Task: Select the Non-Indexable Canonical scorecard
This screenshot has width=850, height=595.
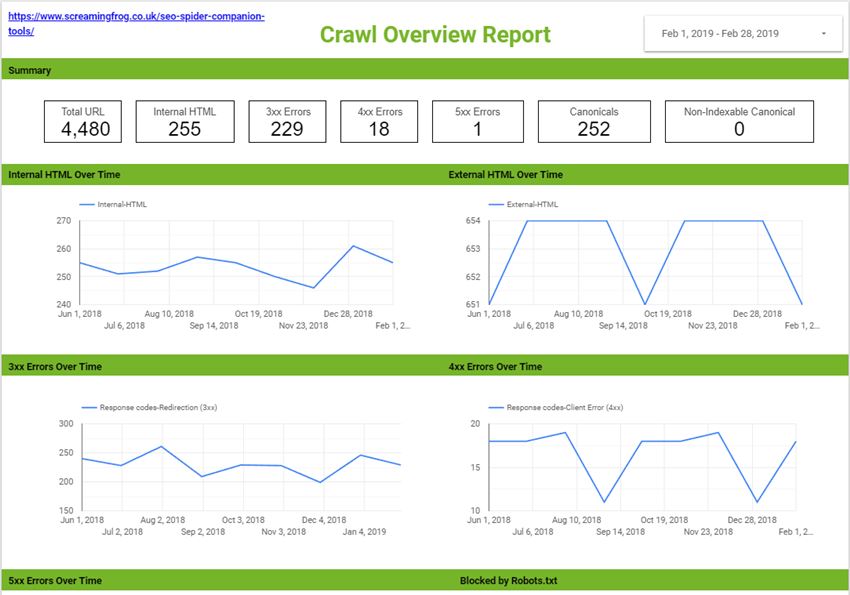Action: coord(739,121)
